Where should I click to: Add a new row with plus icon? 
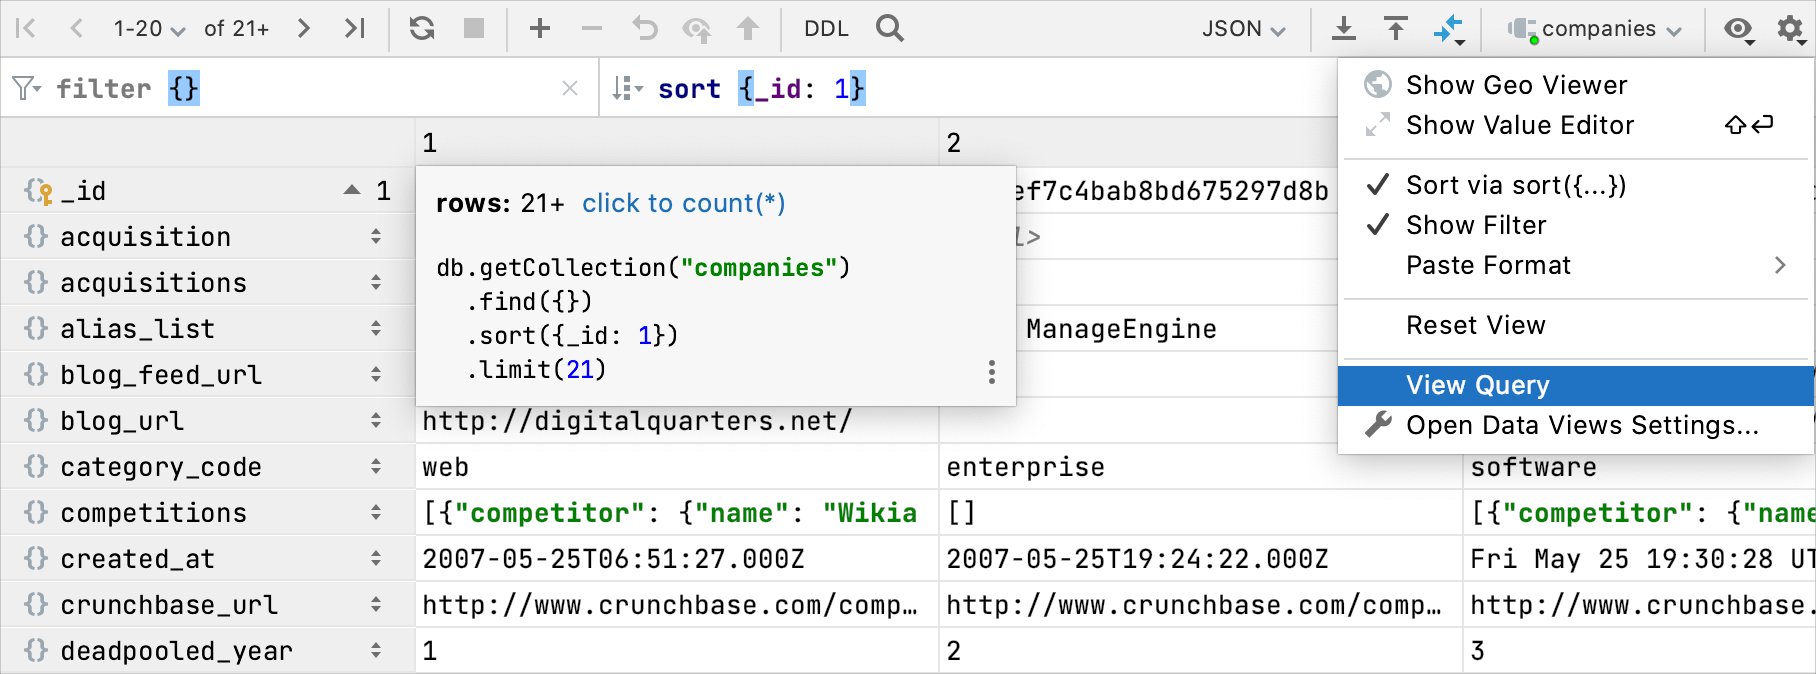coord(540,28)
